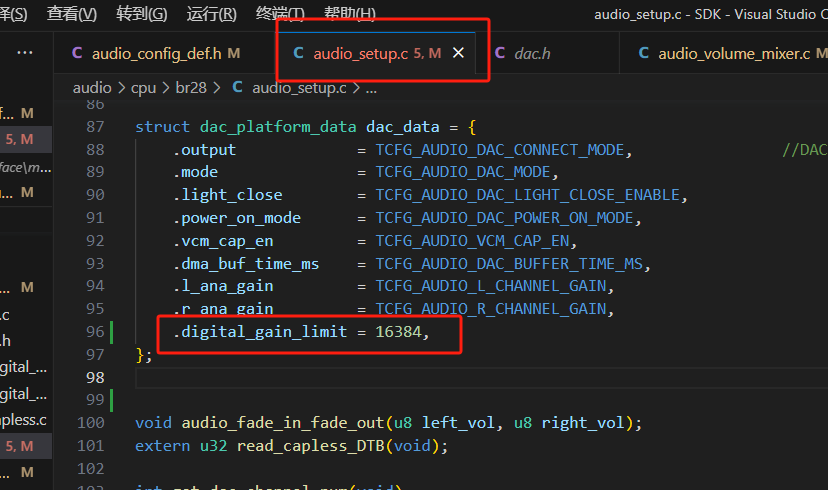Click breadcrumb folder 'br28'

(191, 88)
